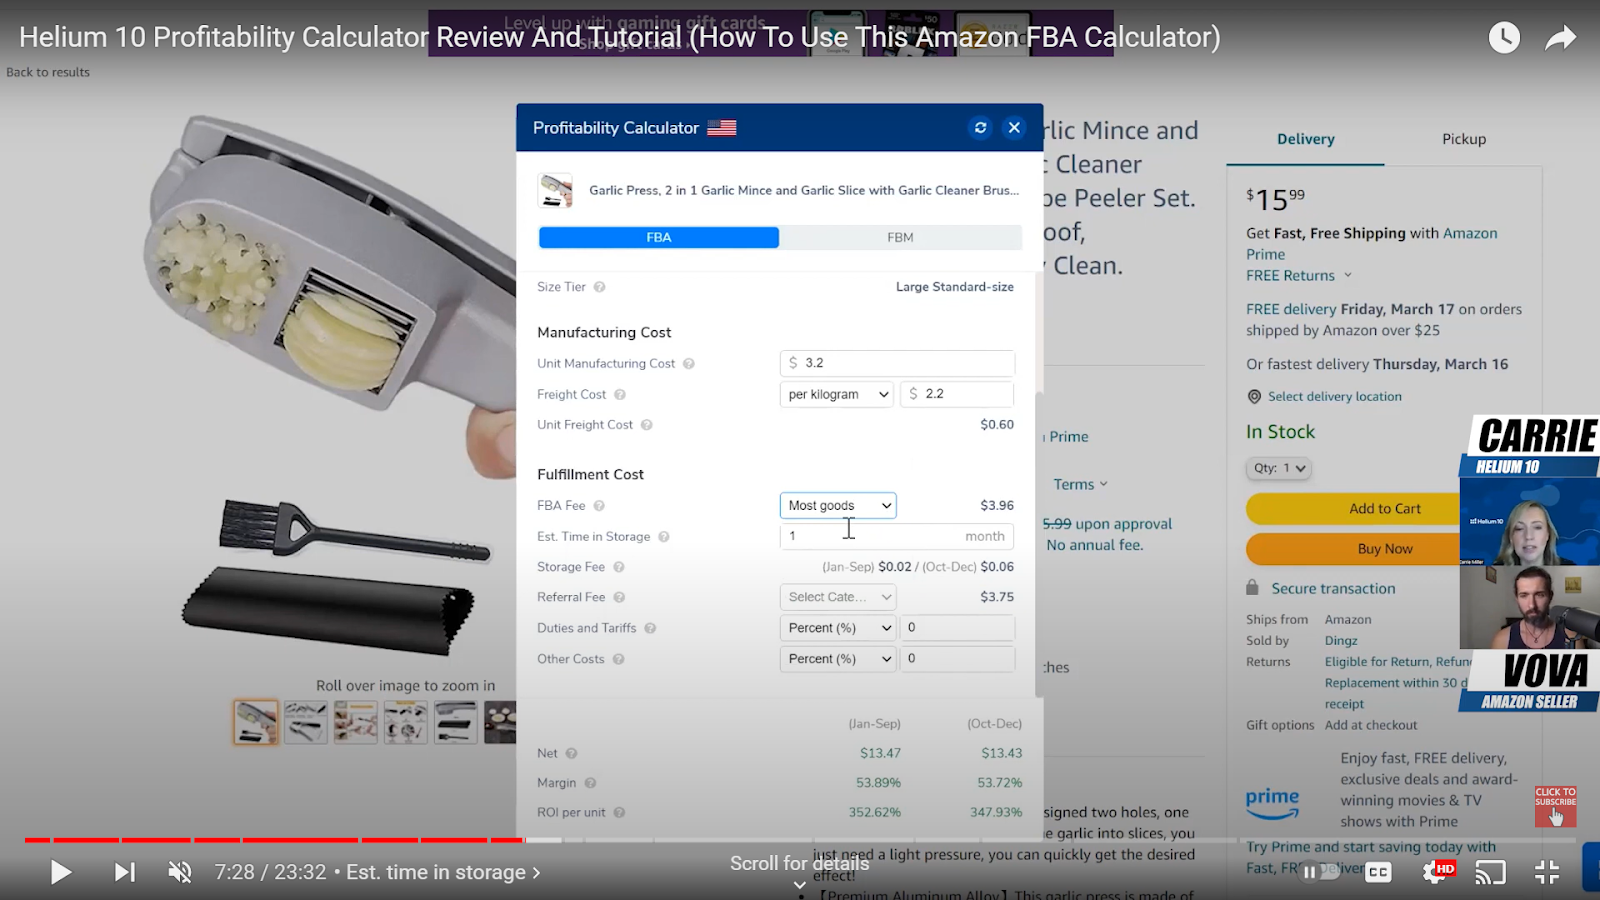1600x900 pixels.
Task: Open the Est. time in storage chapter
Action: [443, 872]
